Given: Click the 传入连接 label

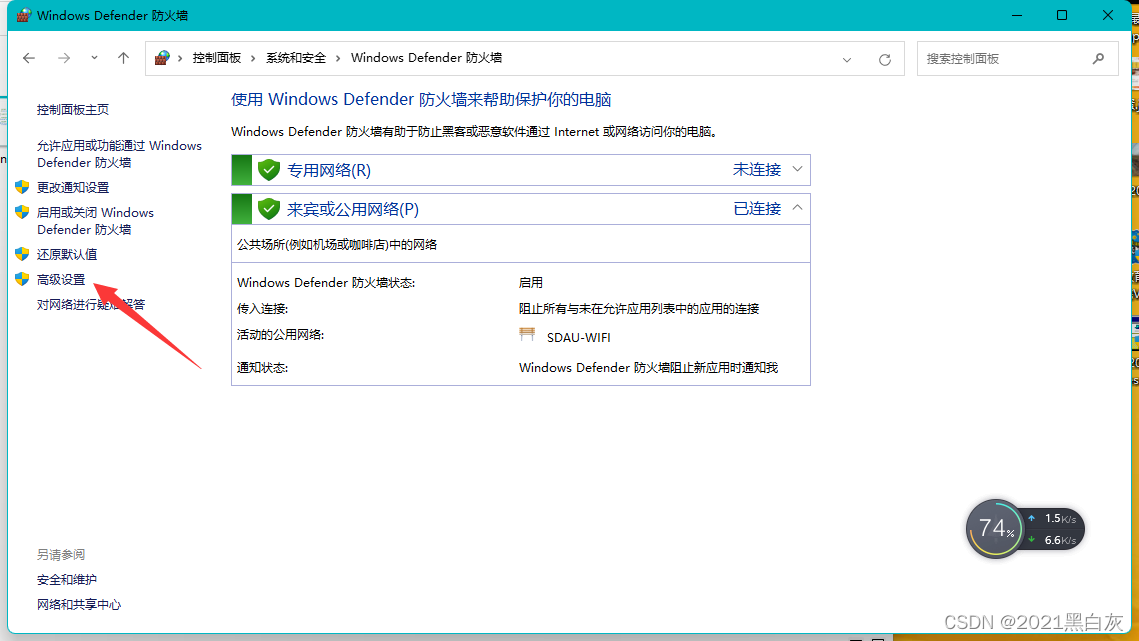Looking at the screenshot, I should point(262,309).
